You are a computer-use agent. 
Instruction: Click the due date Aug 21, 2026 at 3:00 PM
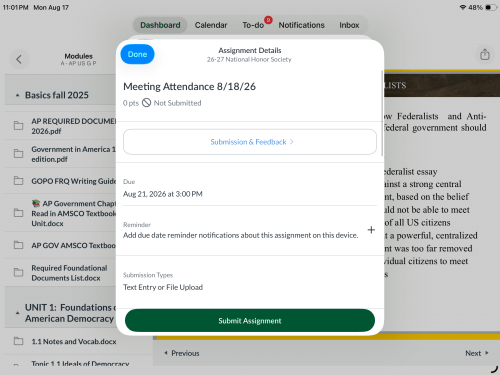point(163,194)
